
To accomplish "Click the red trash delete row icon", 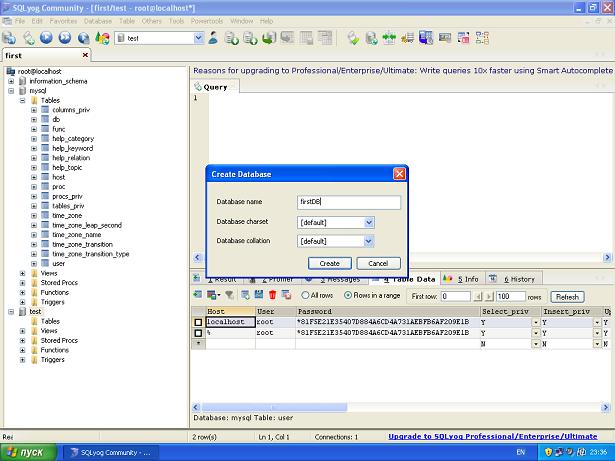I will coord(273,295).
